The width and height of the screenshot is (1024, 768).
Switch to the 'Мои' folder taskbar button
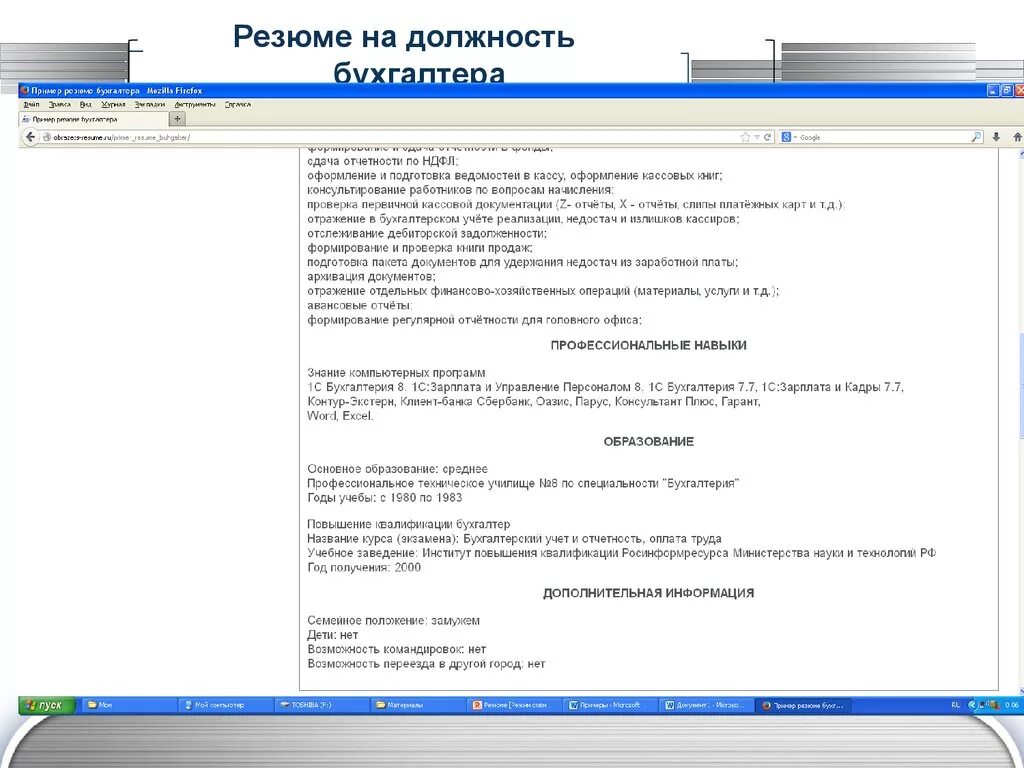click(x=129, y=705)
